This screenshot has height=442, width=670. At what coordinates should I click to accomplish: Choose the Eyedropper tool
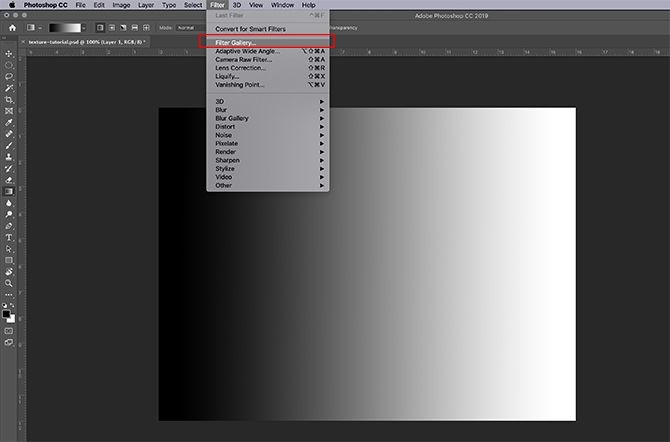[9, 122]
